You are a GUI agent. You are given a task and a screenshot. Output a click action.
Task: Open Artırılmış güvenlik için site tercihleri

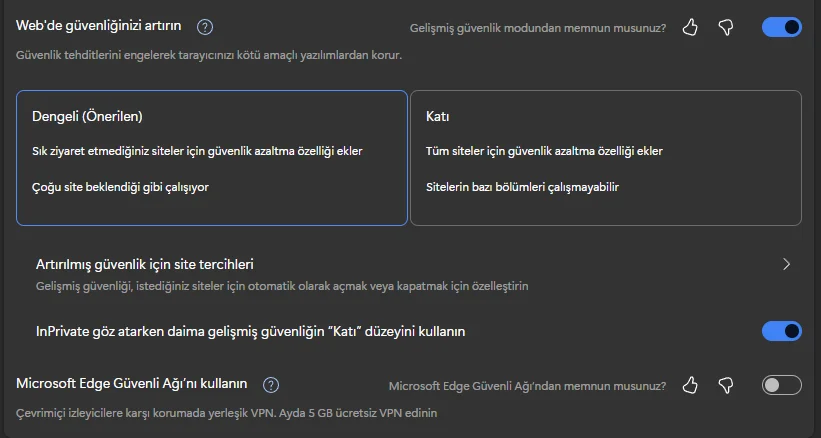tap(145, 265)
